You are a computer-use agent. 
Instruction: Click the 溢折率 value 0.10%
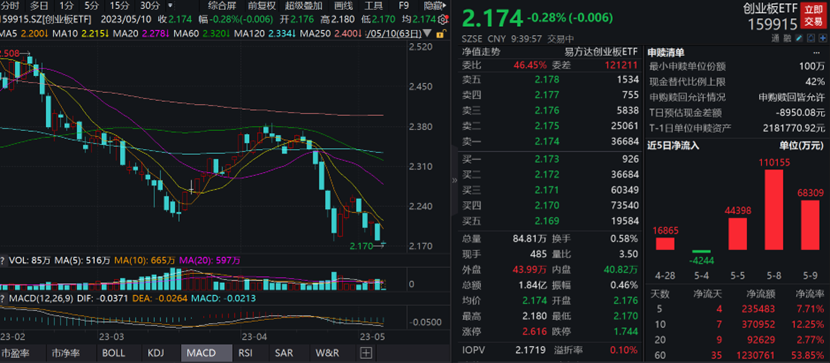(625, 349)
